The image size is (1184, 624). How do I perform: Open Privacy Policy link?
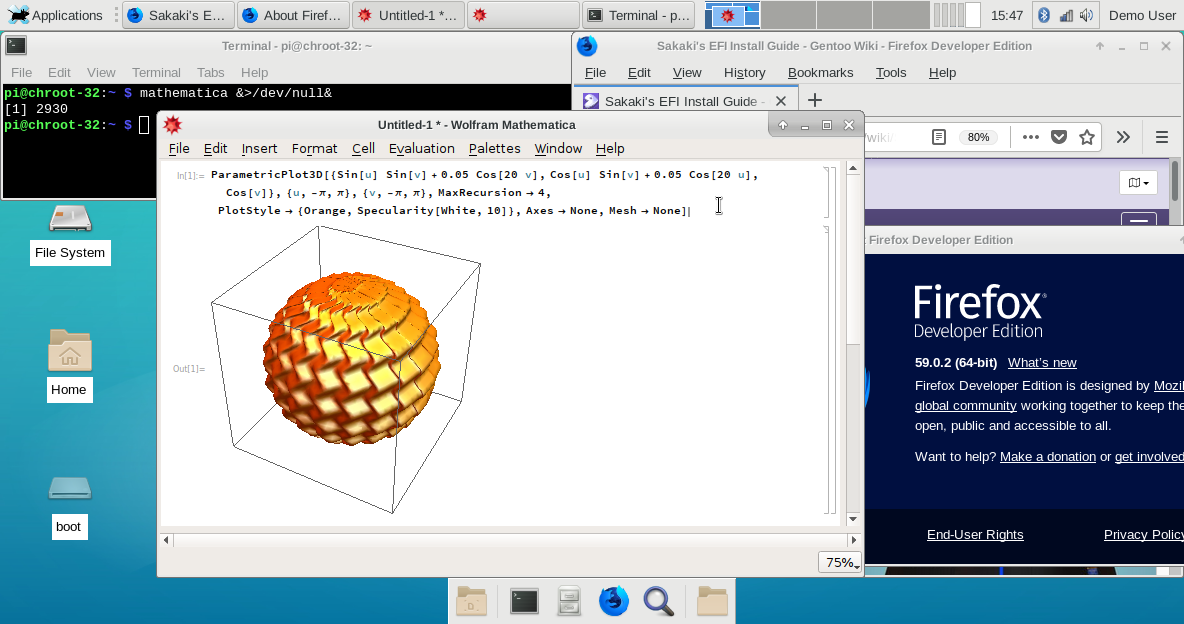click(1143, 535)
